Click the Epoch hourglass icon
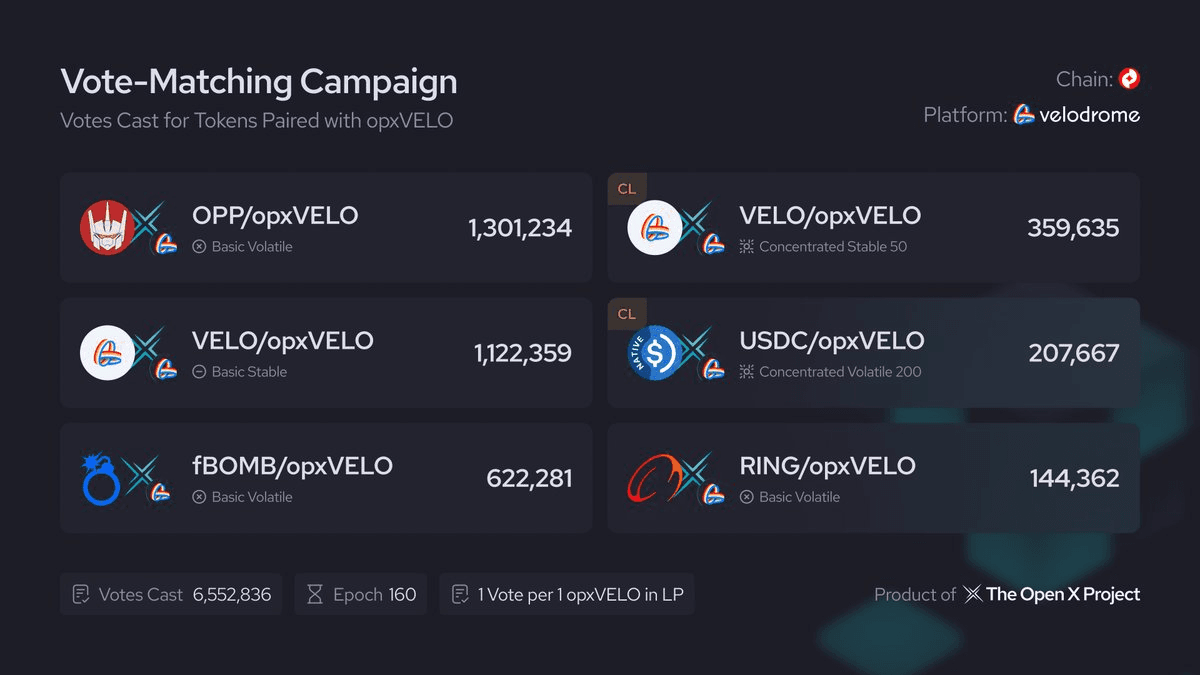Image resolution: width=1200 pixels, height=675 pixels. 314,594
